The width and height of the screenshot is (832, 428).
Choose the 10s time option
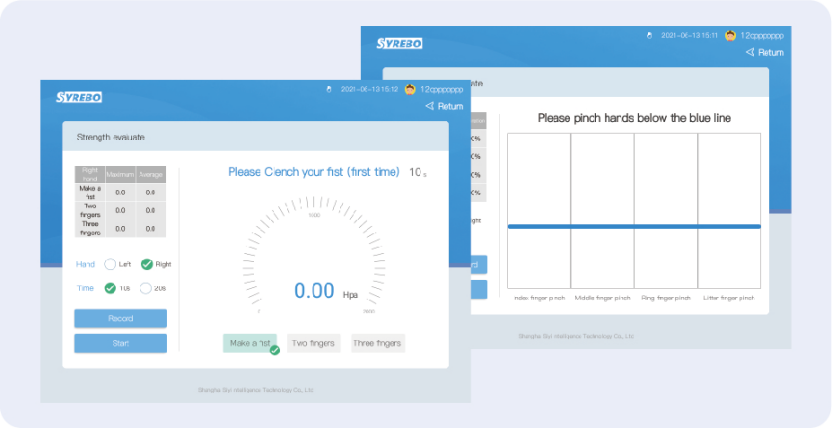pos(110,288)
